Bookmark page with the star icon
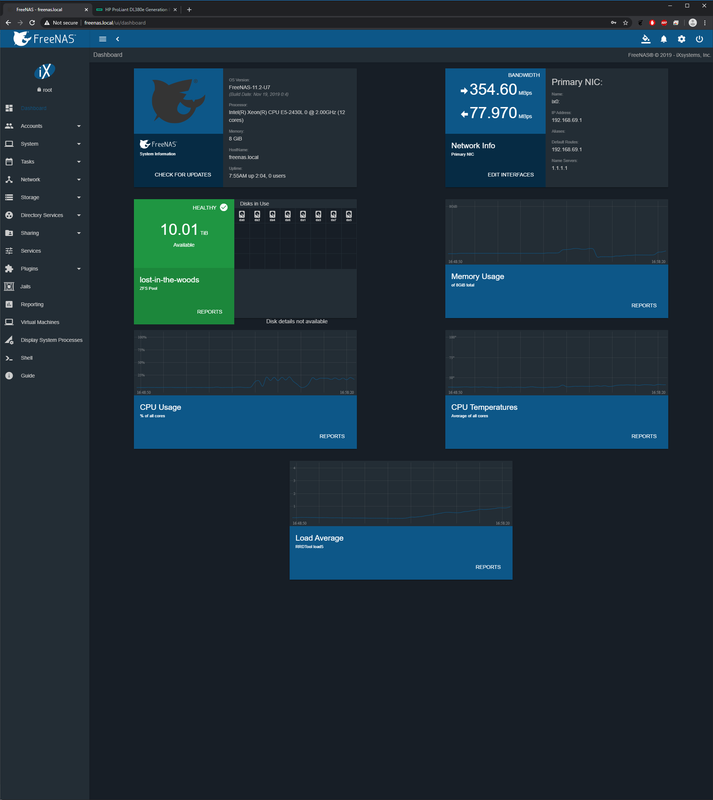 pos(625,23)
